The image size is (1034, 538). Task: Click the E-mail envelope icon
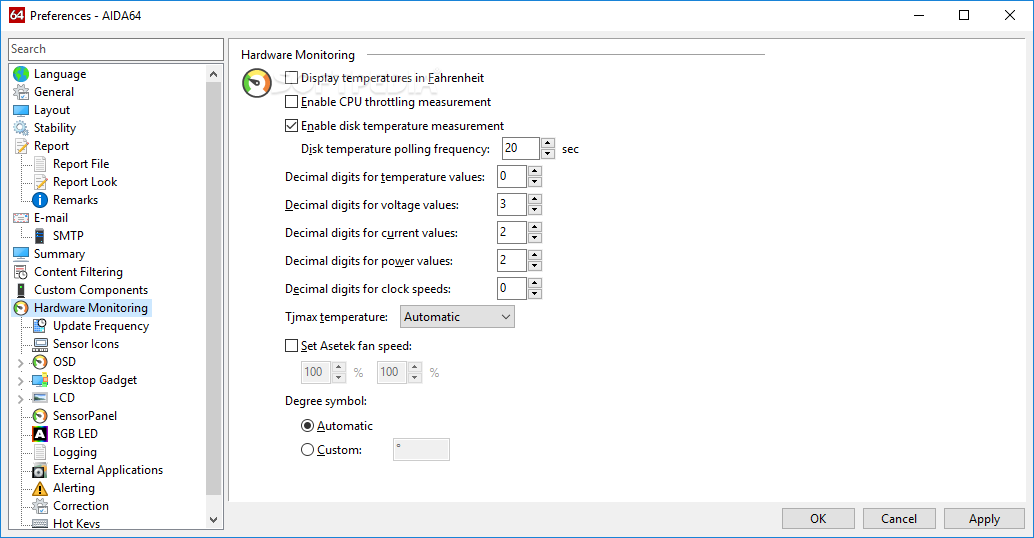21,218
